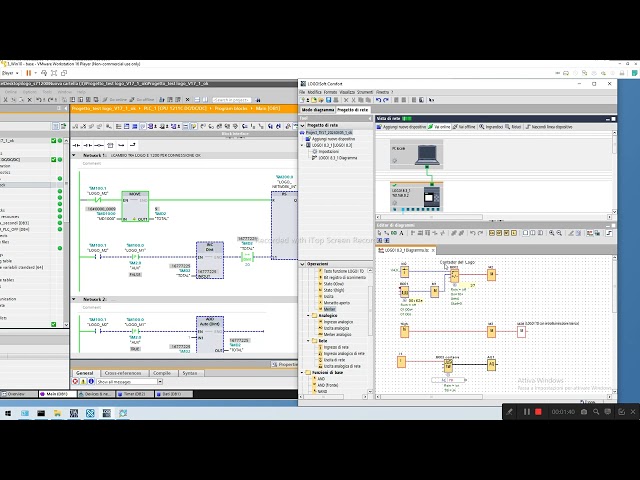
Task: Click the Delete X icon in TIA Portal toolbar
Action: (29, 100)
